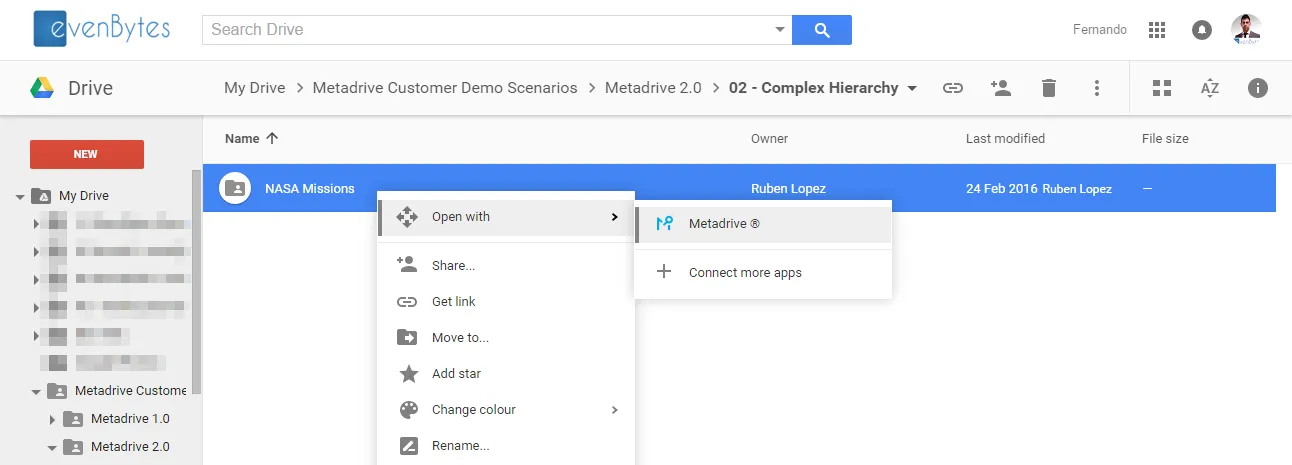The width and height of the screenshot is (1292, 465).
Task: Click the blue search magnifier button
Action: pos(822,30)
